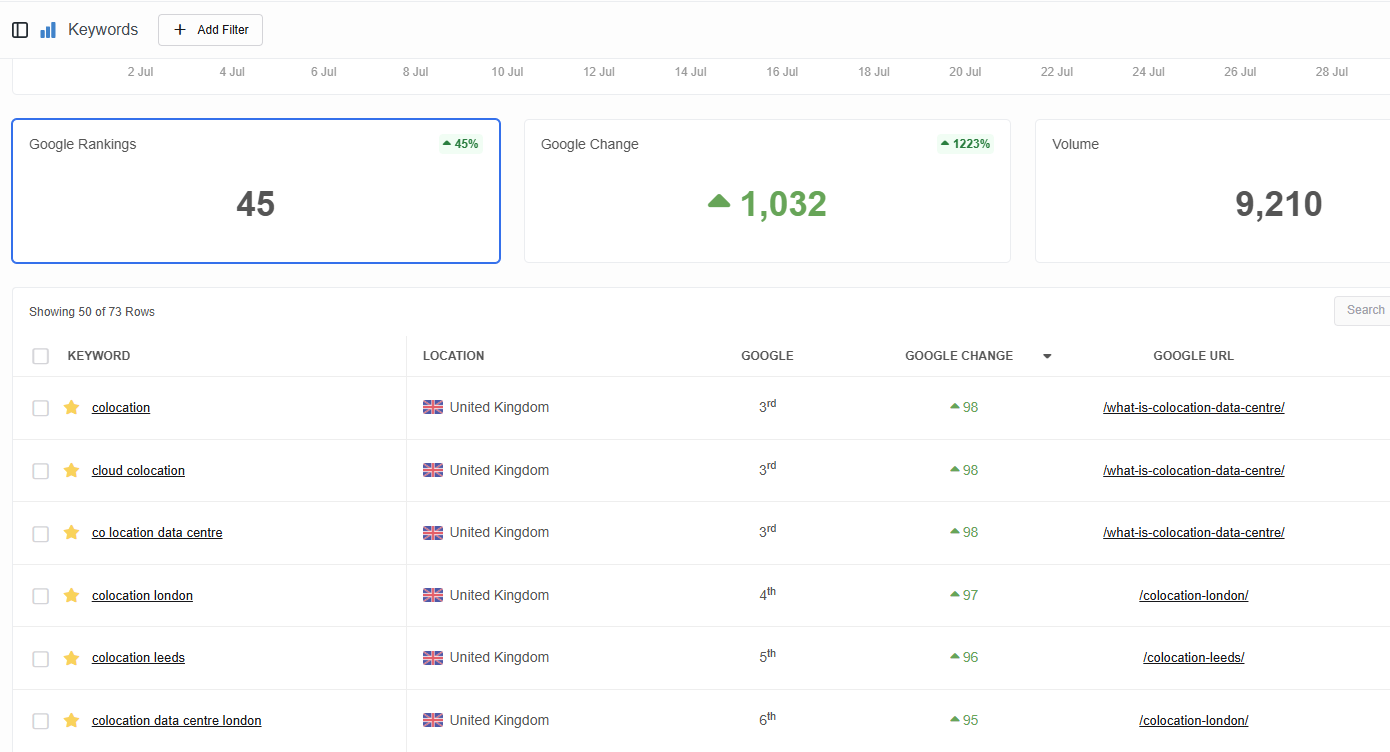Toggle favorite star for colocation london
Screen dimensions: 1390x752
(x=71, y=595)
